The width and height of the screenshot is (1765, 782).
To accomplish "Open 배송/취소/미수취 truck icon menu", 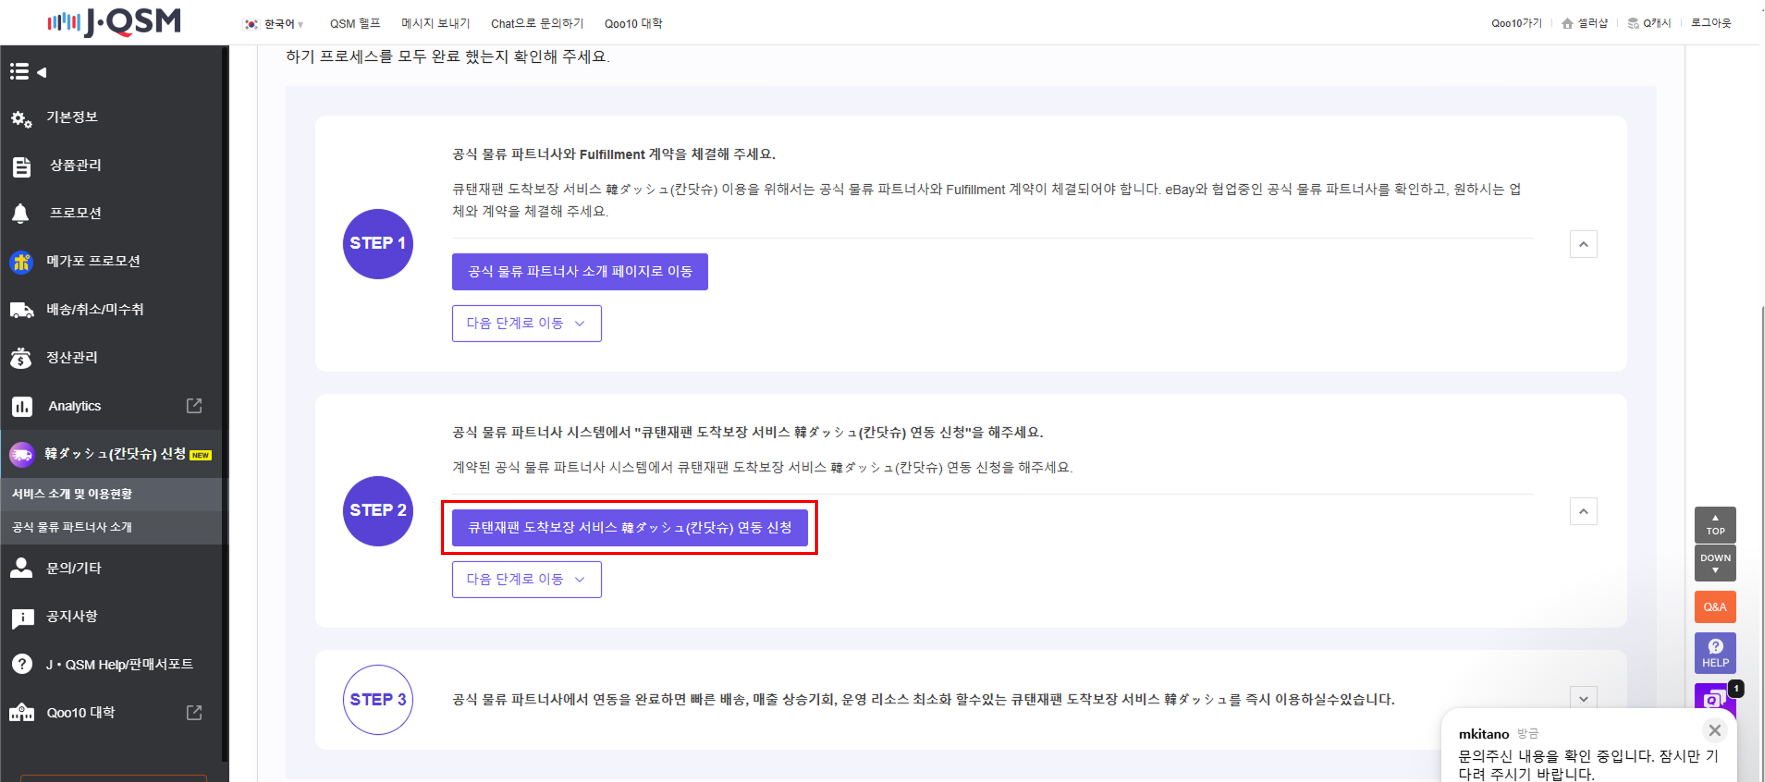I will pos(21,310).
